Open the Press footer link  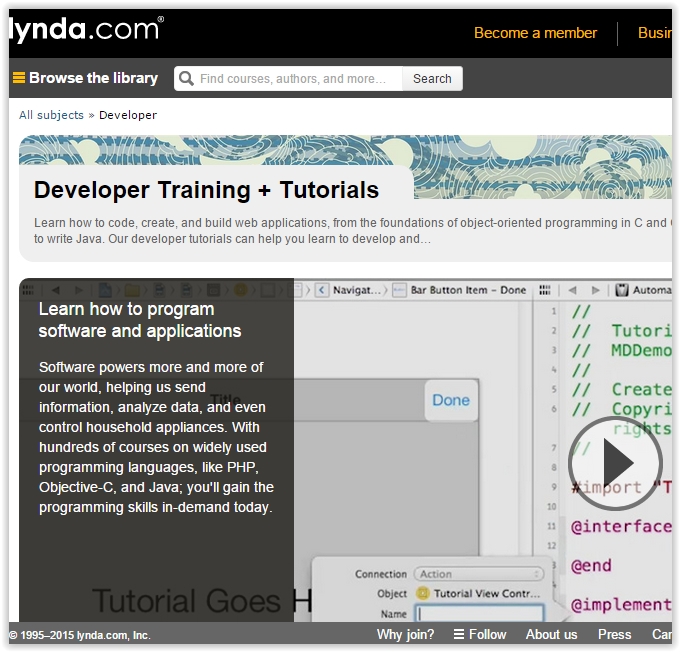615,634
